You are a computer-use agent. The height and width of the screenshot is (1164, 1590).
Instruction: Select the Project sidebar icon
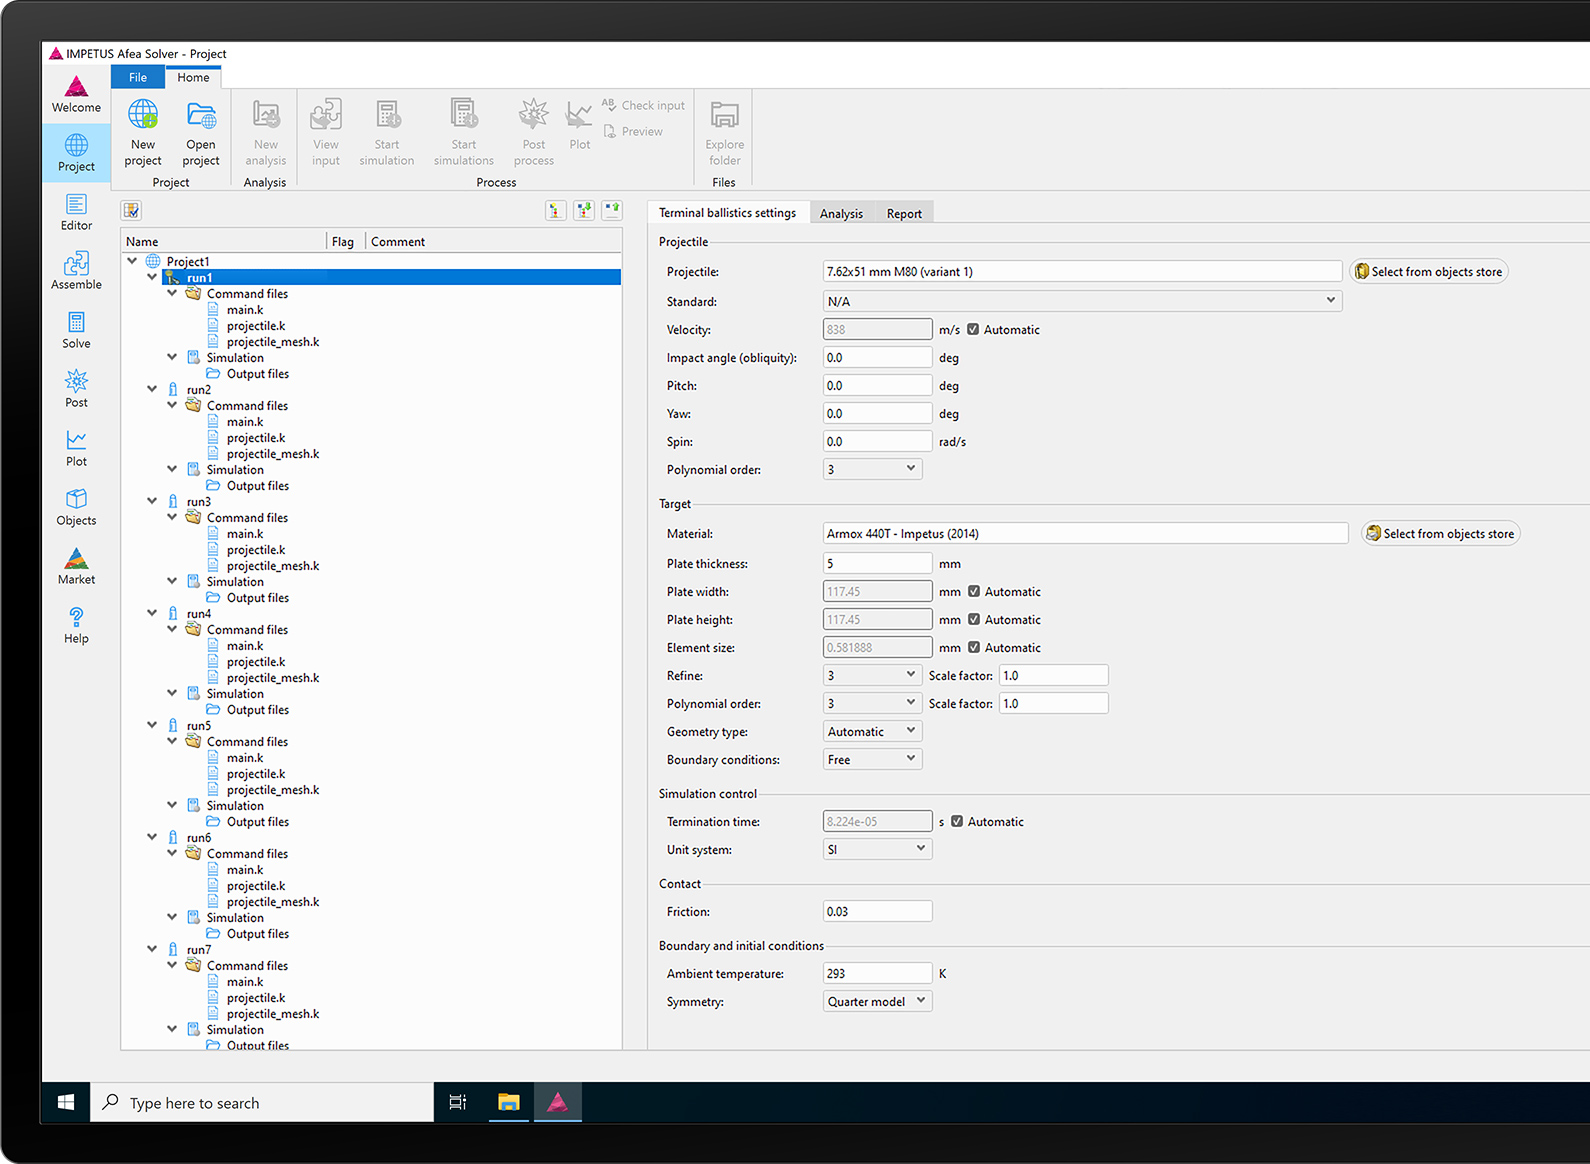(76, 153)
